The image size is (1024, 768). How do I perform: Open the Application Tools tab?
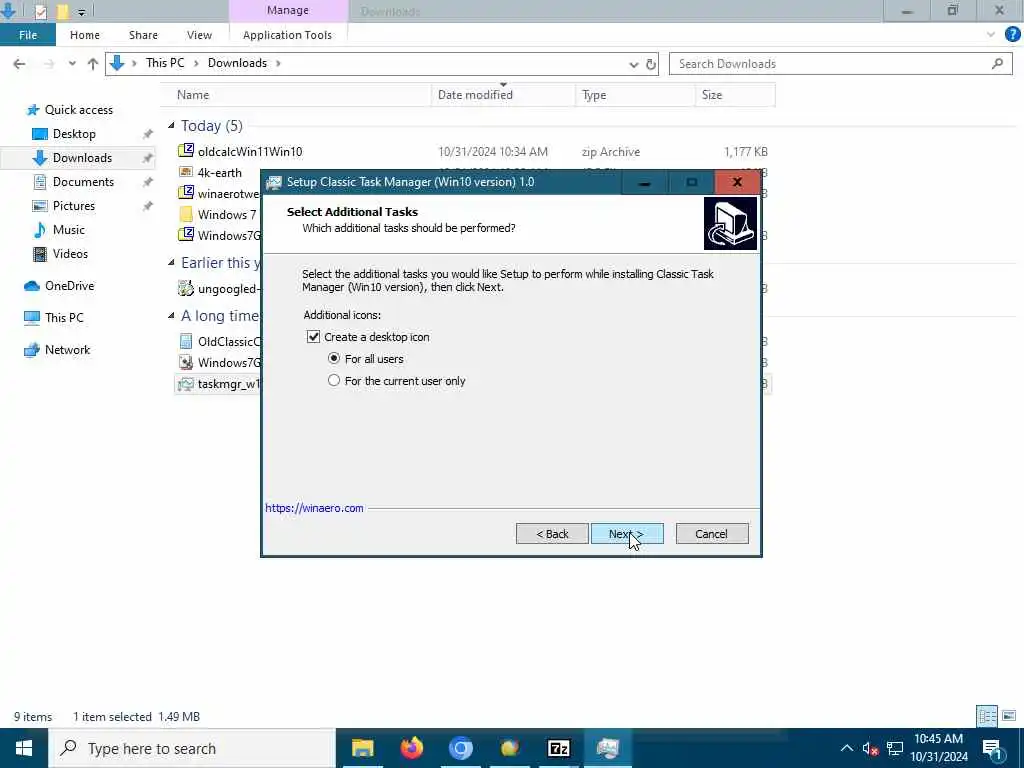(287, 35)
